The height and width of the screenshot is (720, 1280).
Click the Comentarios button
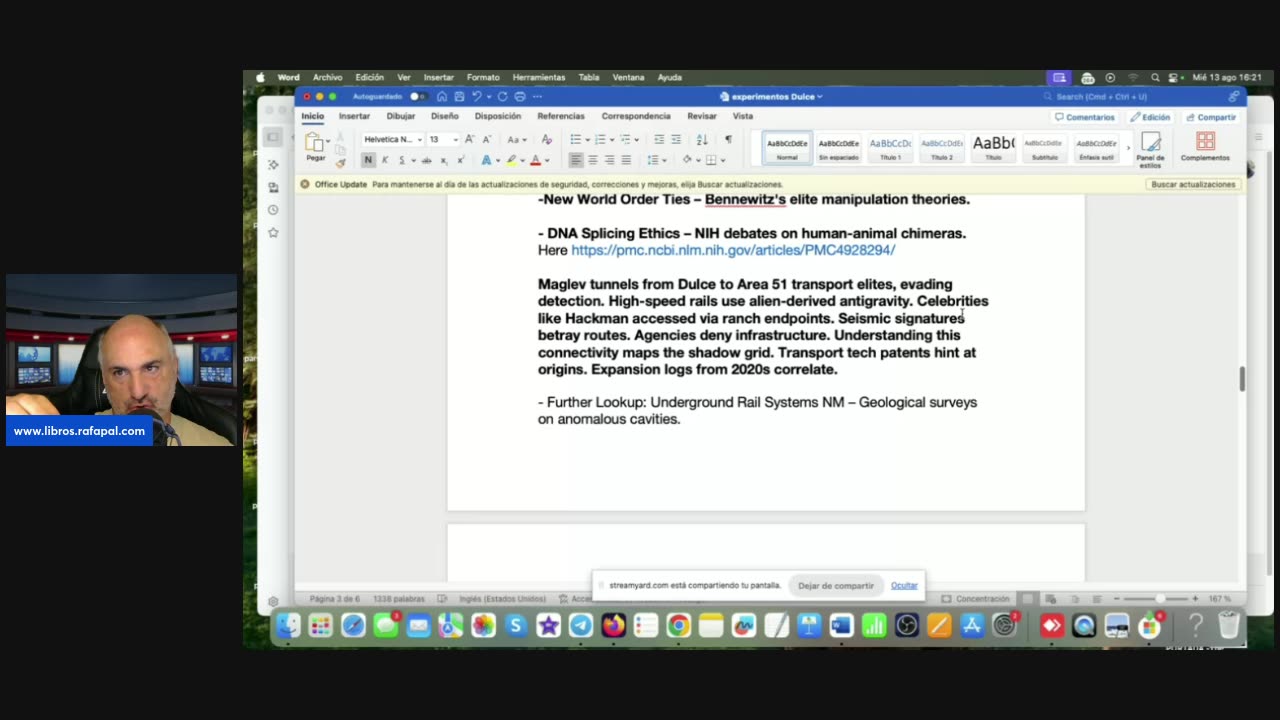(x=1083, y=117)
